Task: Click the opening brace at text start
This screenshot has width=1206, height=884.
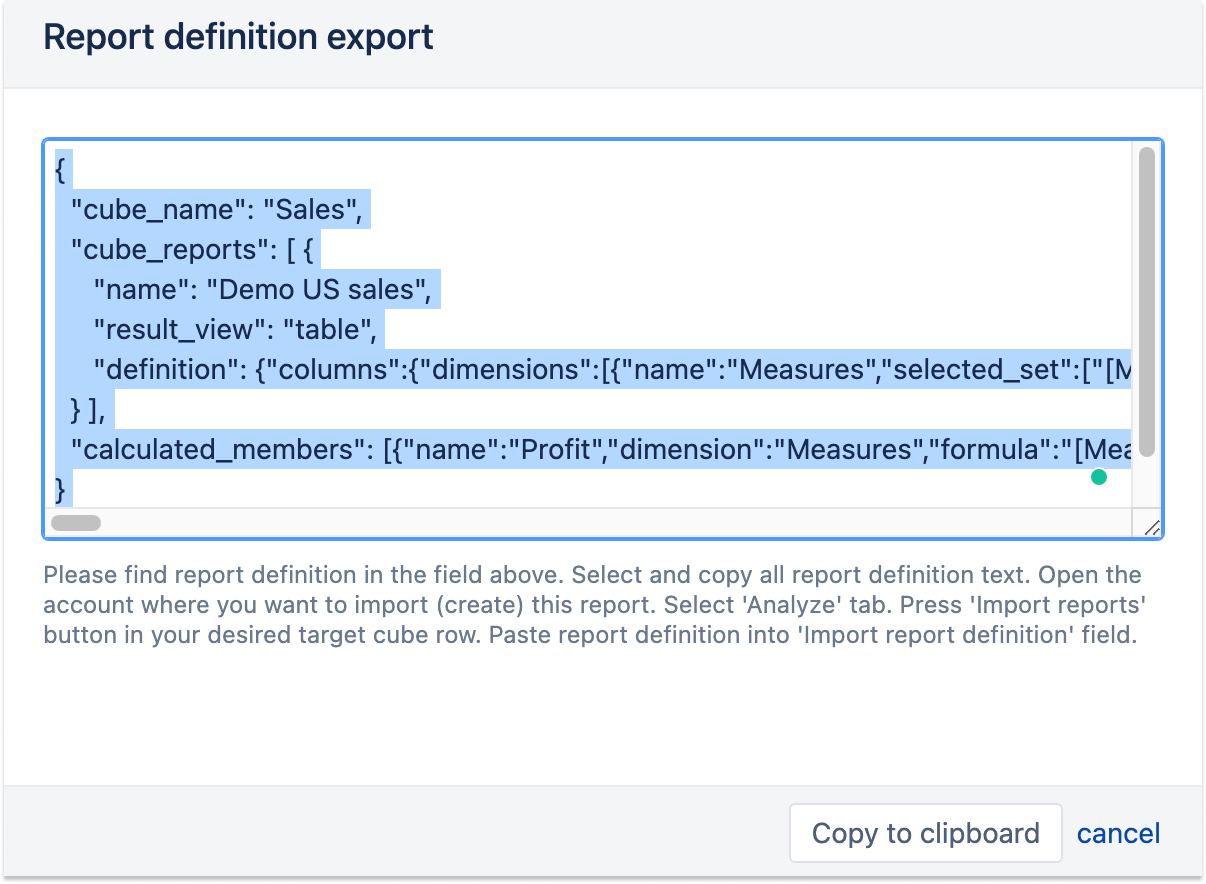Action: tap(61, 170)
